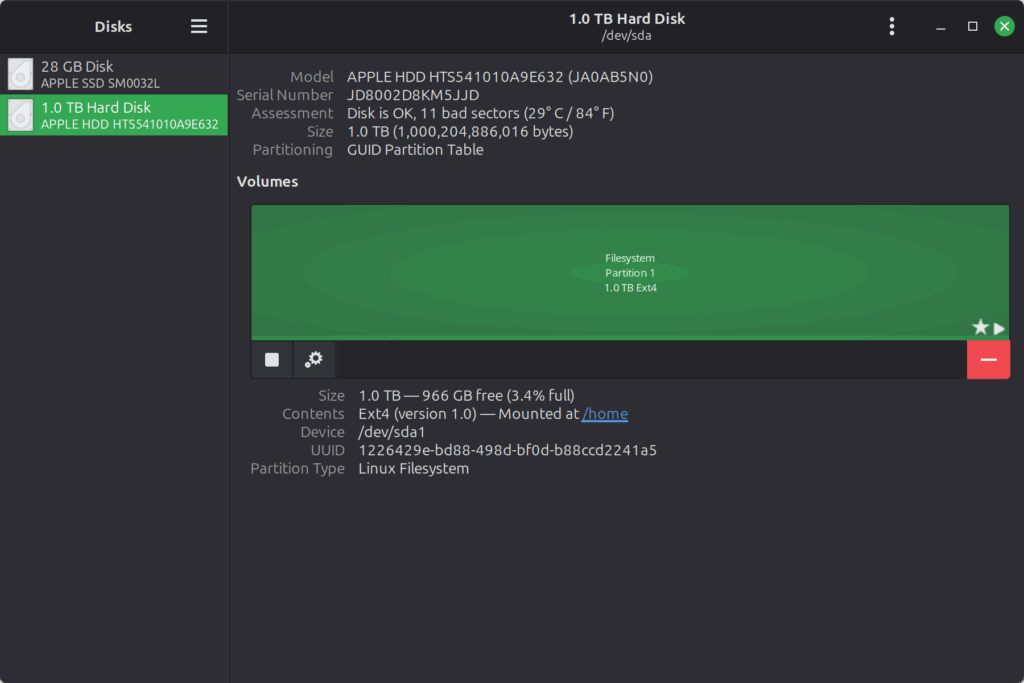Viewport: 1024px width, 683px height.
Task: Unmount the partition with the stop button
Action: pyautogui.click(x=272, y=360)
